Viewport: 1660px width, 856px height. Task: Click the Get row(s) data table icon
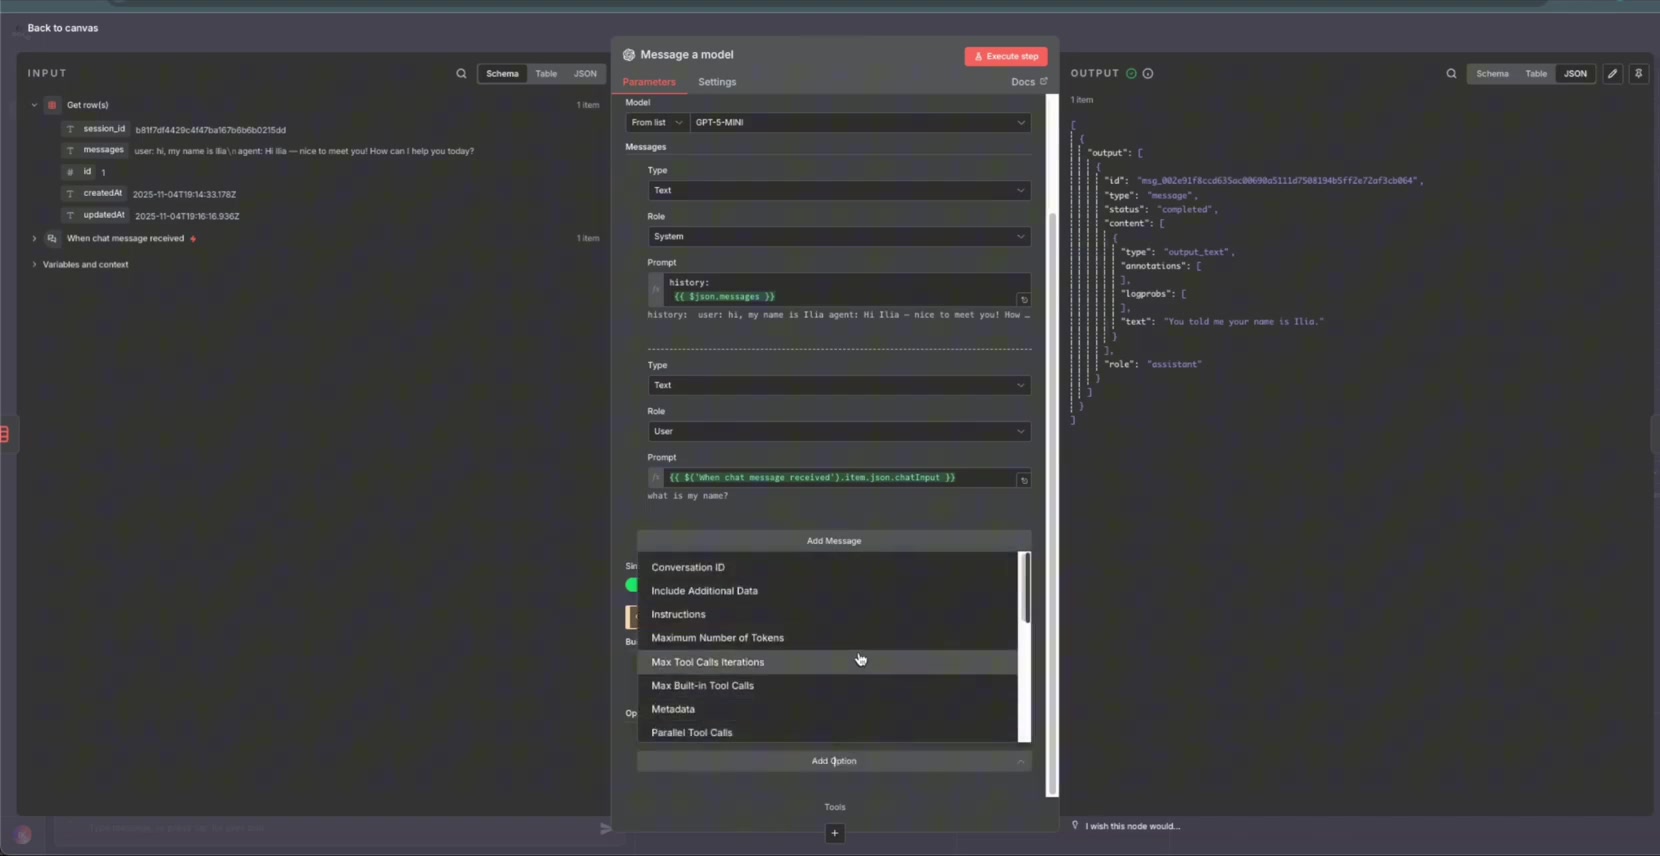(x=52, y=105)
